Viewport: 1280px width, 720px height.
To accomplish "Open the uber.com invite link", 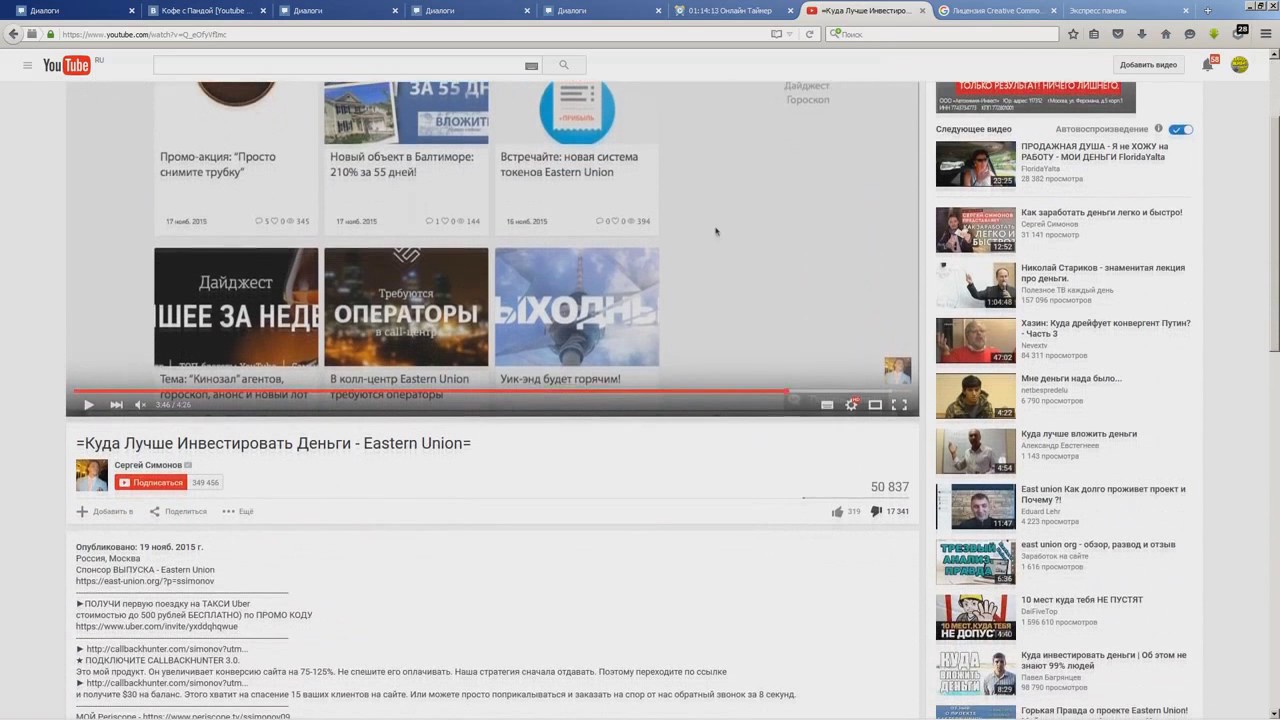I will click(157, 627).
